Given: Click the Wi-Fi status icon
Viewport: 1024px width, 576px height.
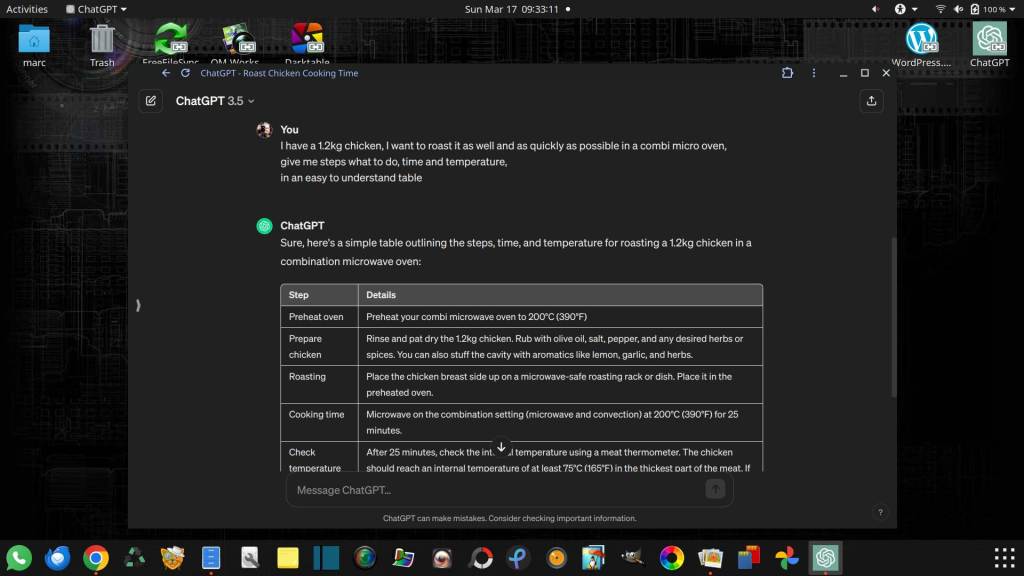Looking at the screenshot, I should click(940, 9).
